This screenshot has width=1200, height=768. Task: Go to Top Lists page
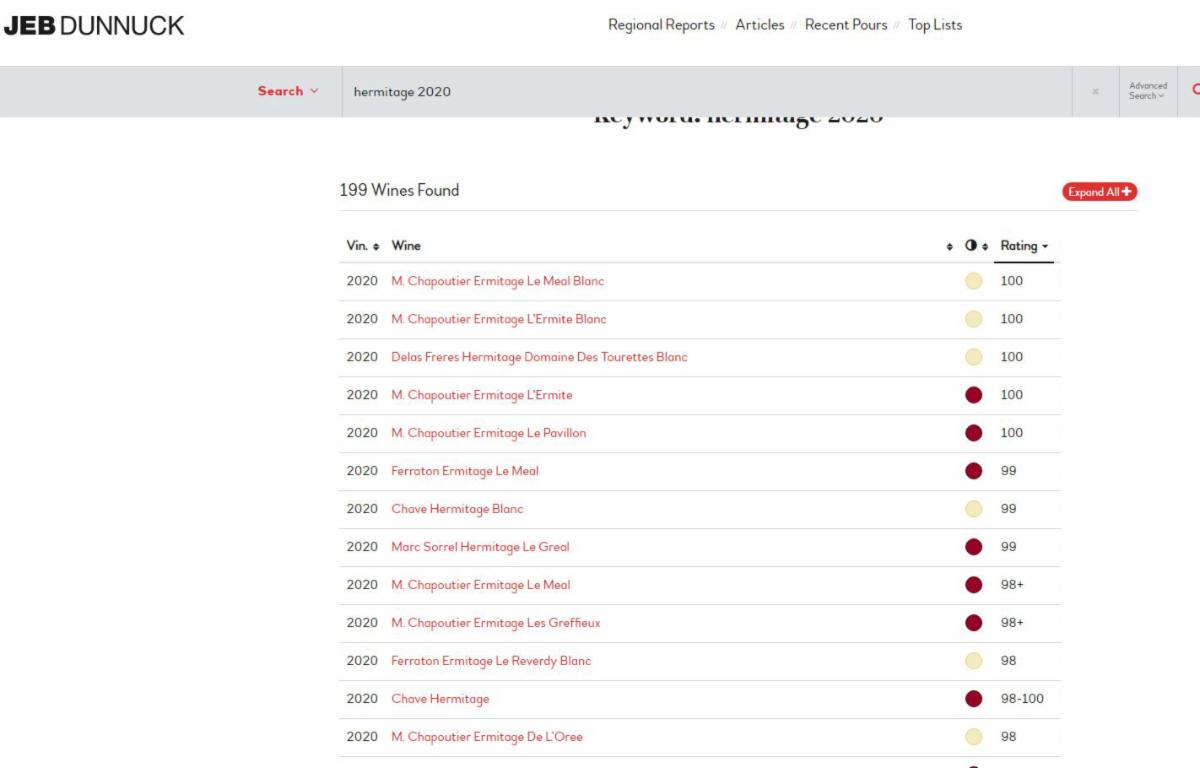tap(935, 25)
